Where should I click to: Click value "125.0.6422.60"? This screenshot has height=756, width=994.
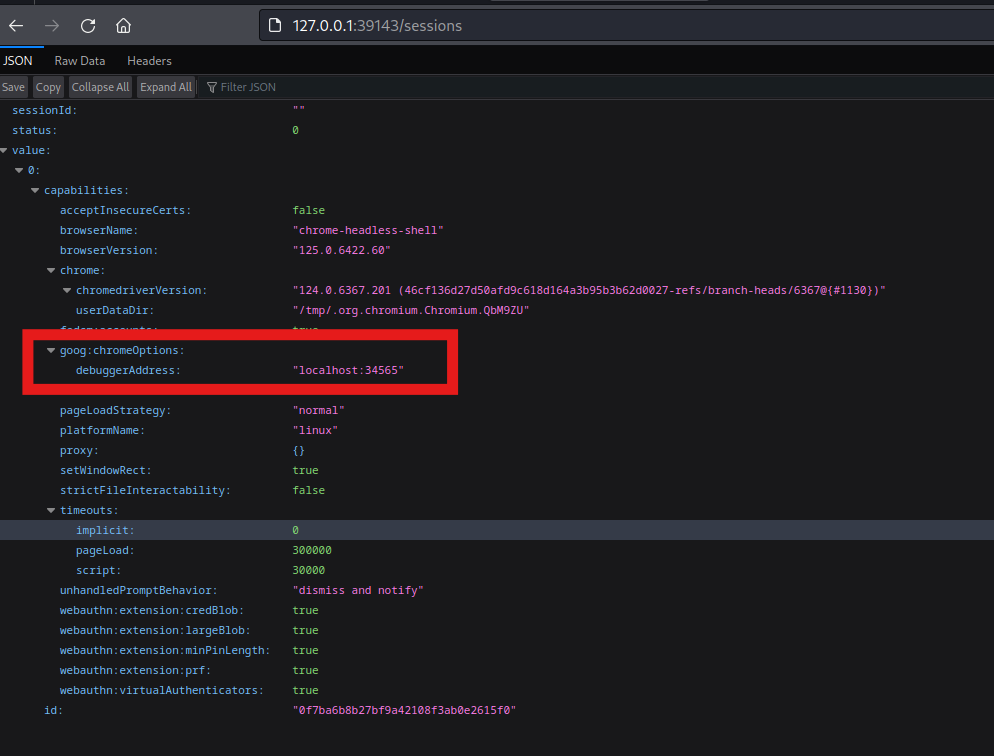coord(341,250)
